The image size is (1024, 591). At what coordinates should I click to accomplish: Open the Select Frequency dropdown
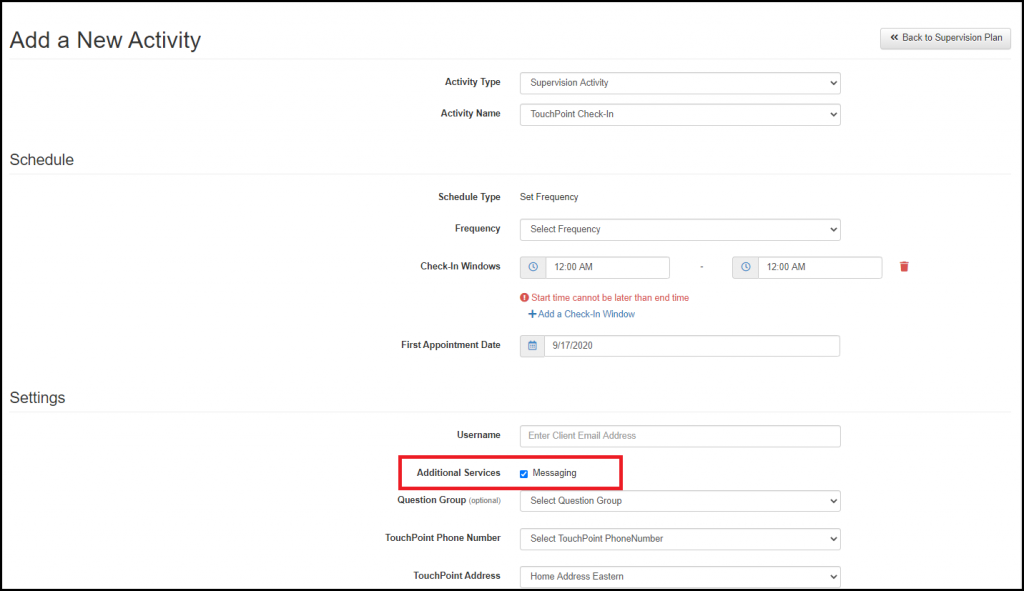680,229
